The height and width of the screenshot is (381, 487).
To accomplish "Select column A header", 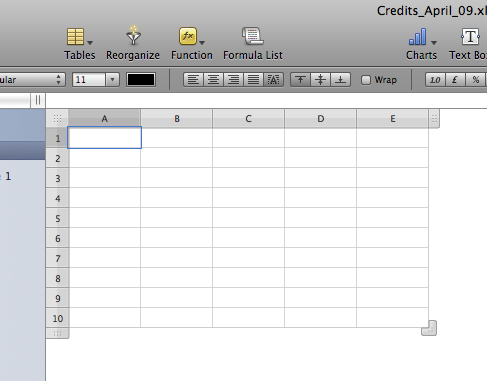I will (104, 118).
